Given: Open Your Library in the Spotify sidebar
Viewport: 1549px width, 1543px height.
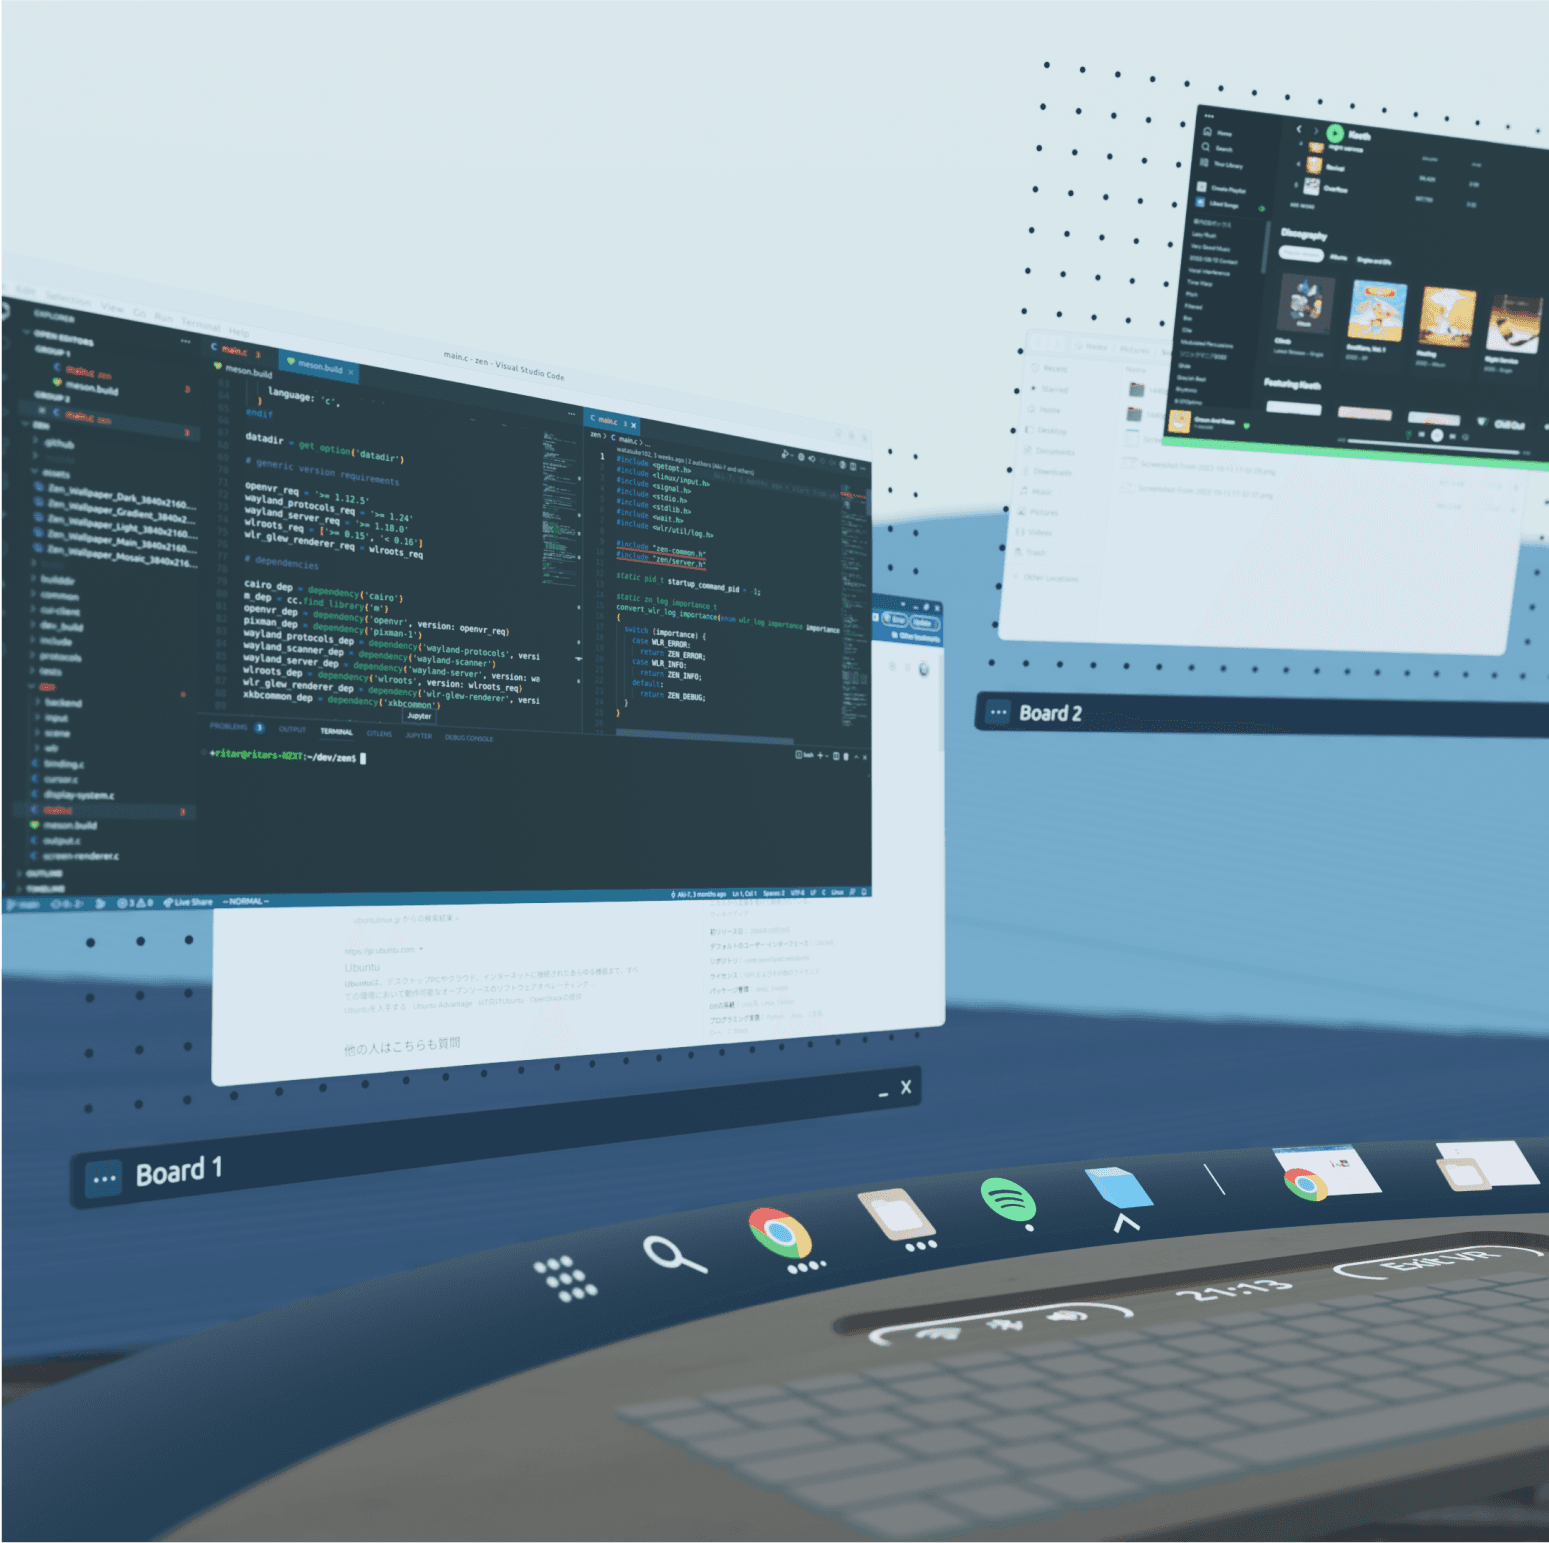Looking at the screenshot, I should point(1221,164).
